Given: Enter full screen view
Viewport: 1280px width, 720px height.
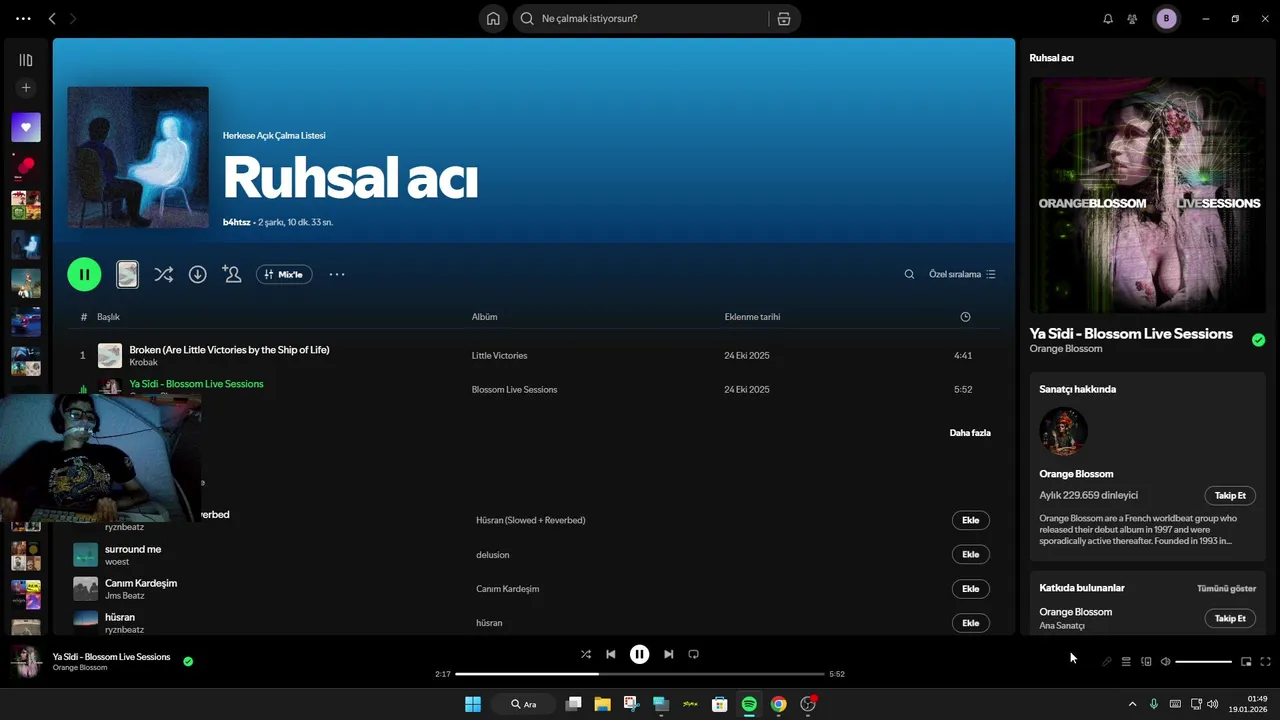Looking at the screenshot, I should pos(1265,661).
